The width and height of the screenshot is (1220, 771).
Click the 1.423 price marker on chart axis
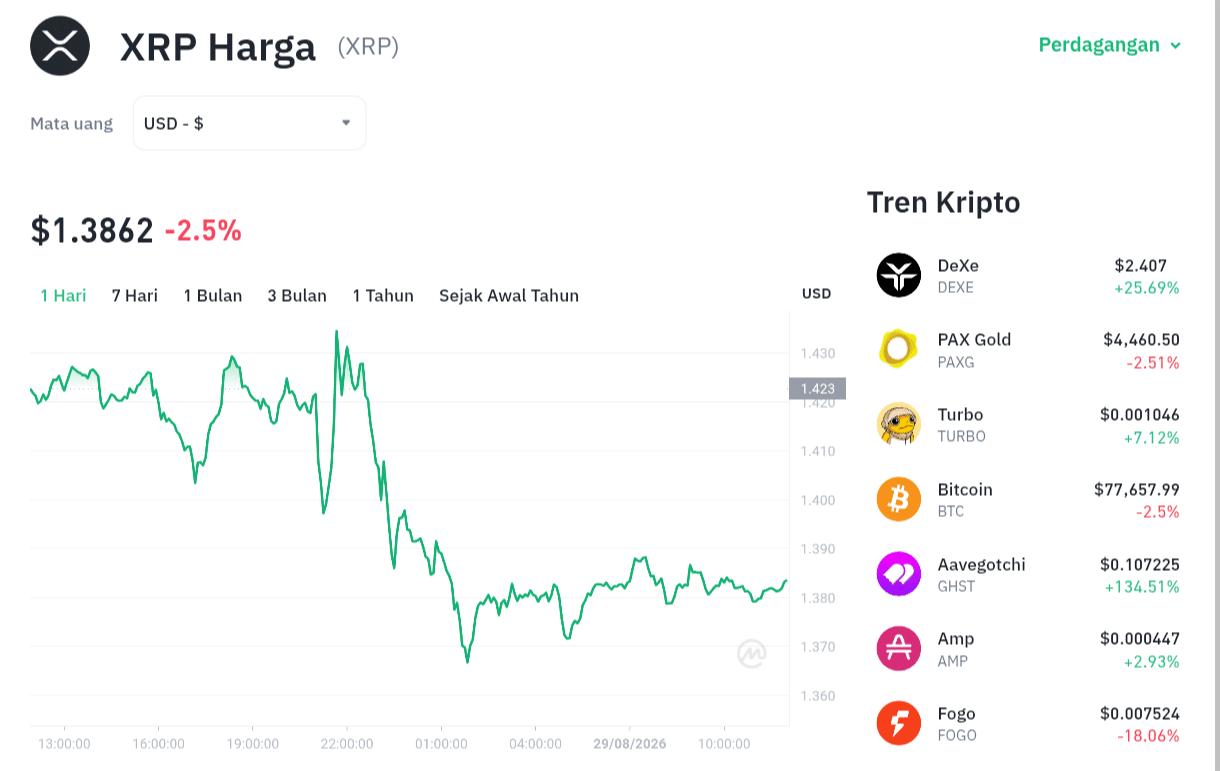tap(817, 388)
